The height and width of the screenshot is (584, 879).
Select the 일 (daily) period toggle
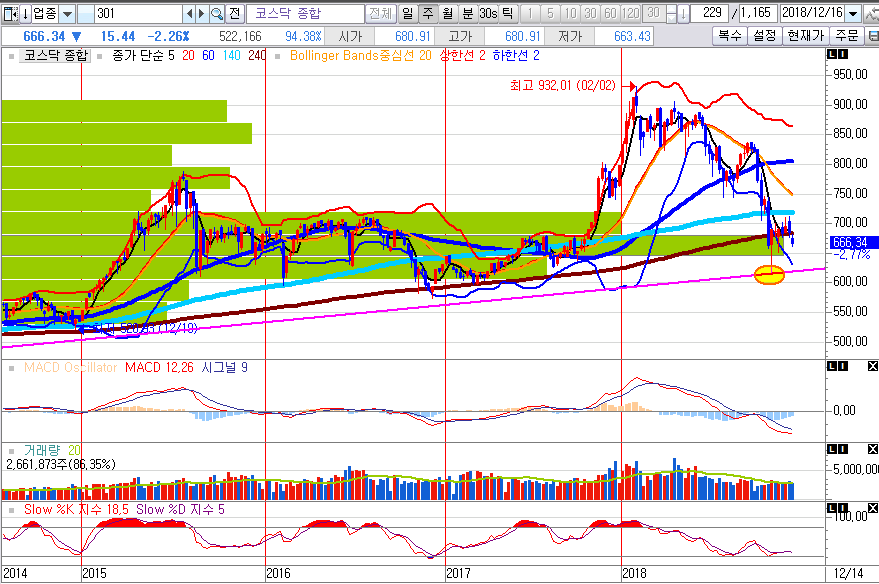point(408,14)
